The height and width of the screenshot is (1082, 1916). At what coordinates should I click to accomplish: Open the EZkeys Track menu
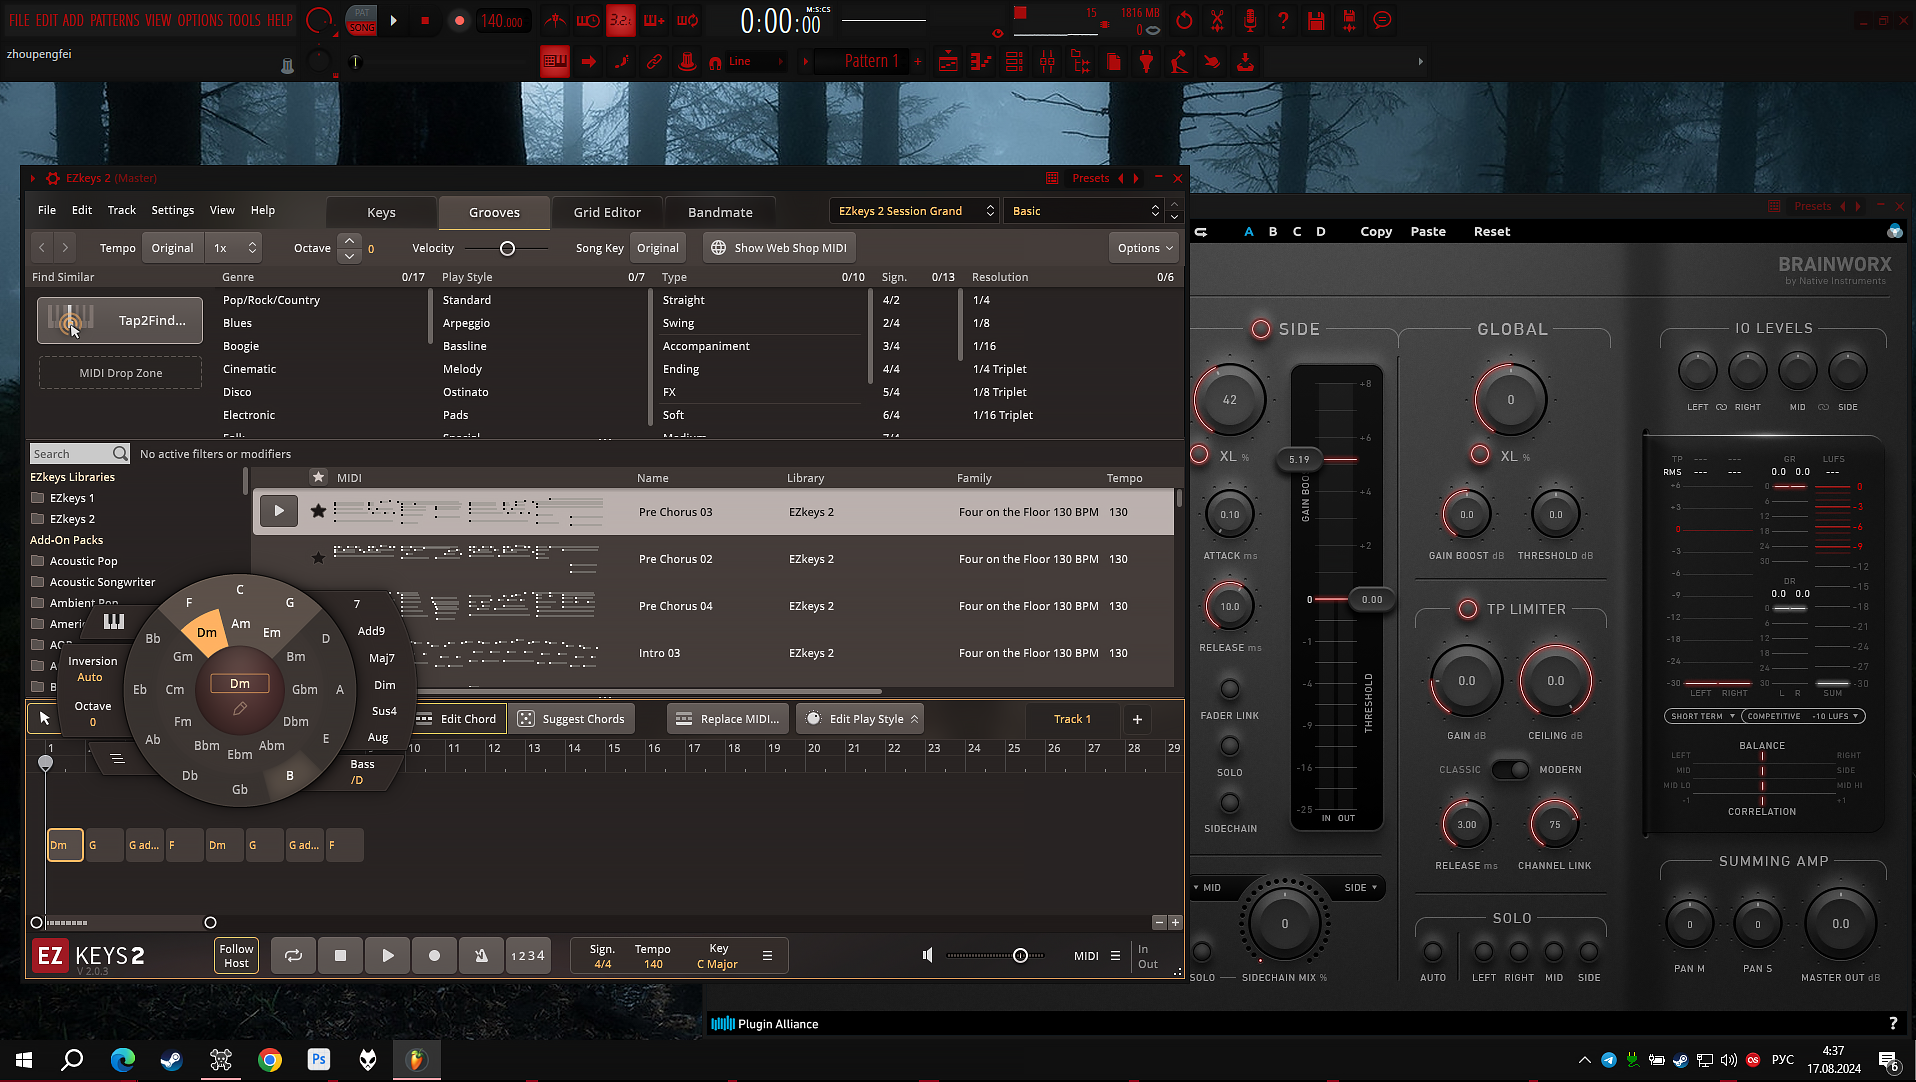point(121,210)
